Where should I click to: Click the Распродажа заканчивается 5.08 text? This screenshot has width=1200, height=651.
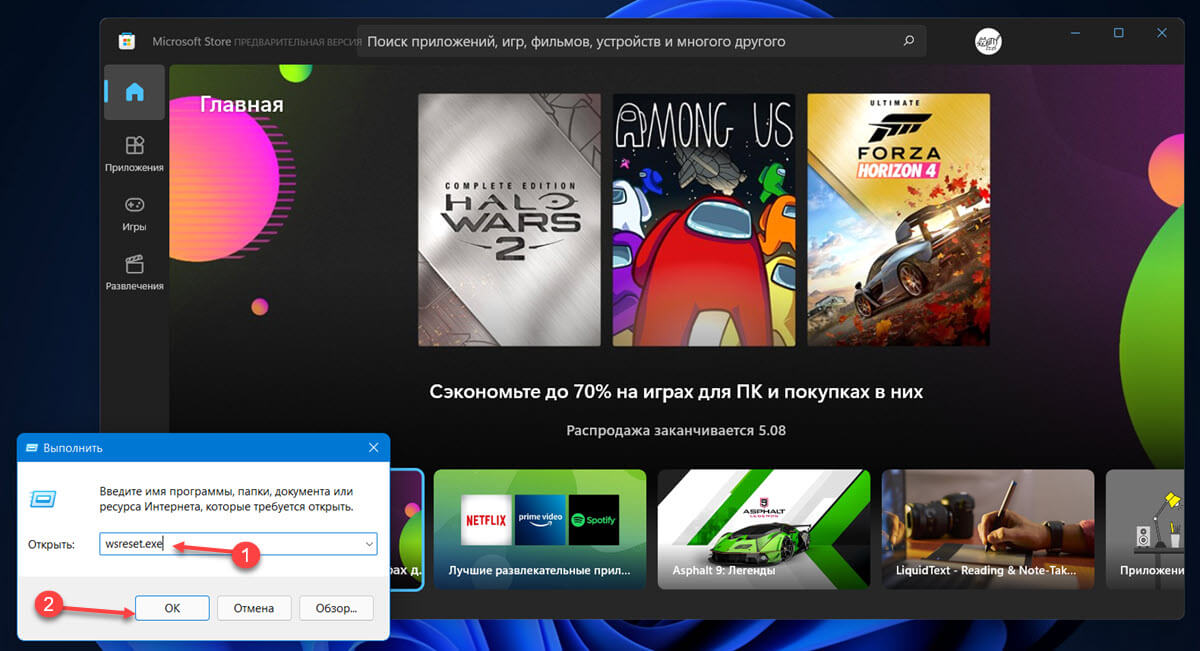click(x=676, y=431)
